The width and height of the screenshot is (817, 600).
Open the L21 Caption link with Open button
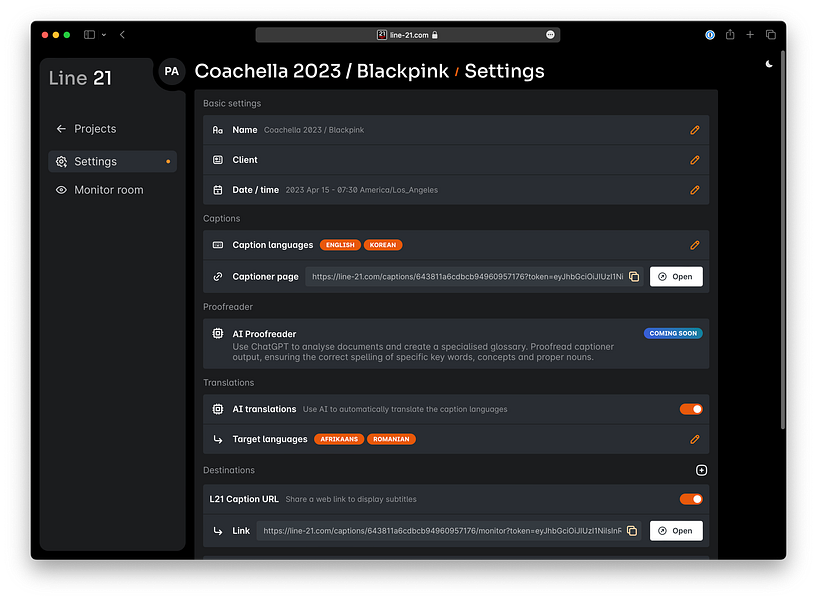676,531
